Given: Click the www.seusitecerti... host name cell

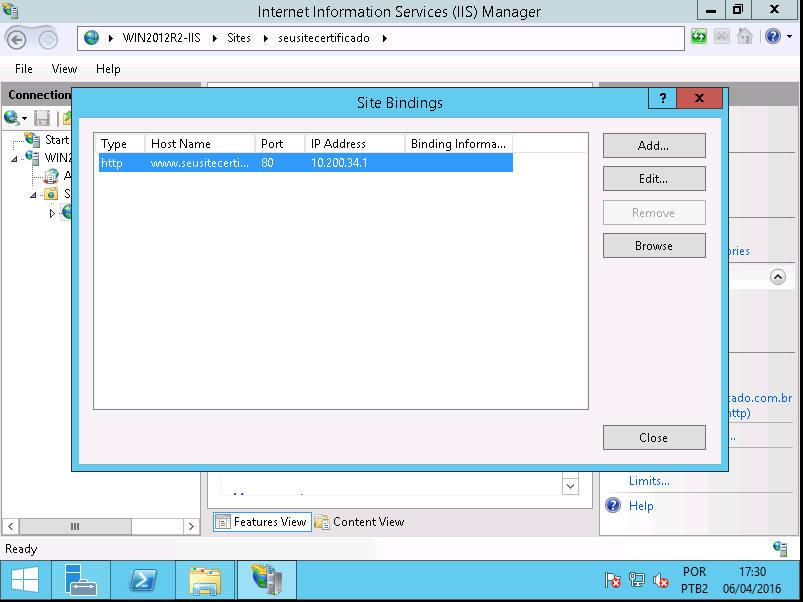Looking at the screenshot, I should [x=200, y=163].
